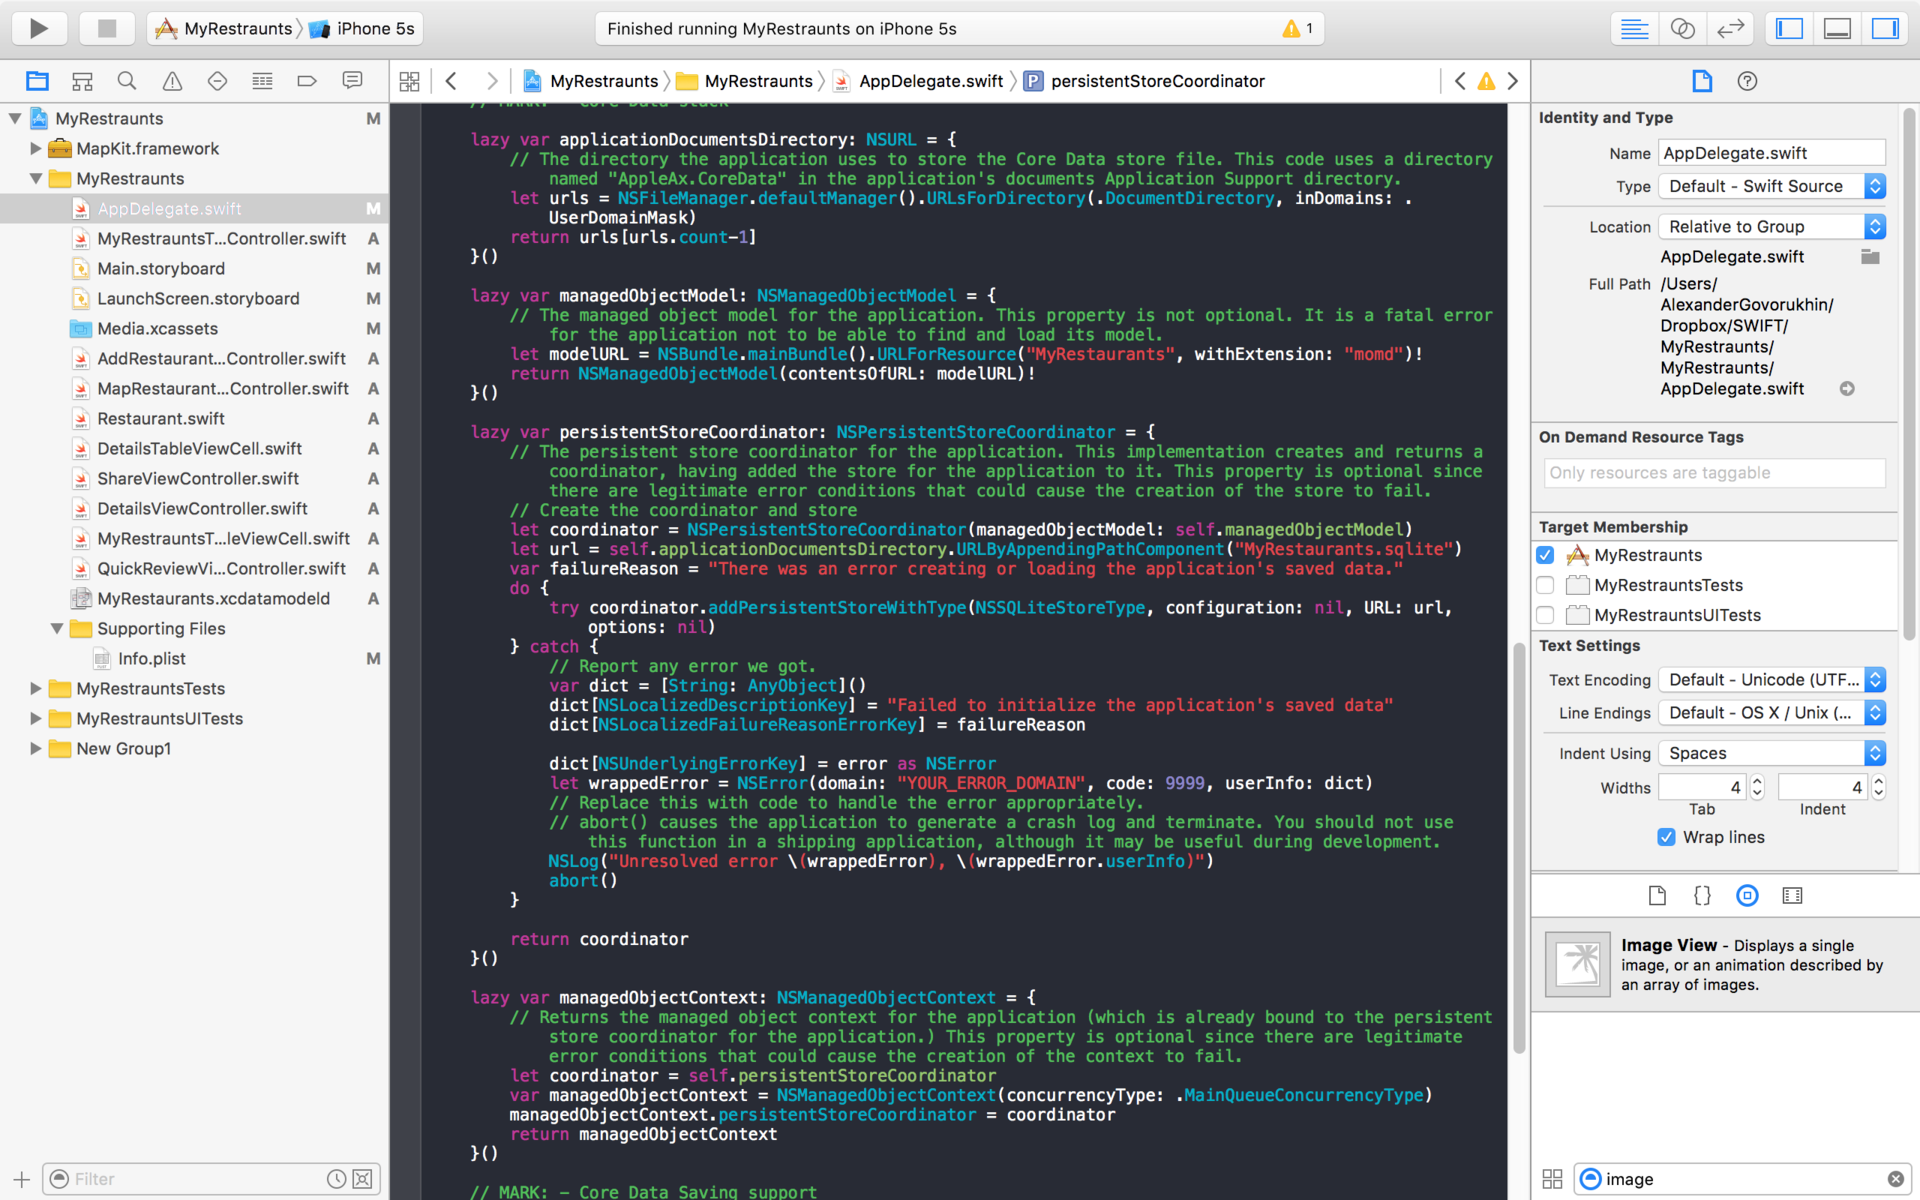Show the Object library

click(x=1747, y=896)
